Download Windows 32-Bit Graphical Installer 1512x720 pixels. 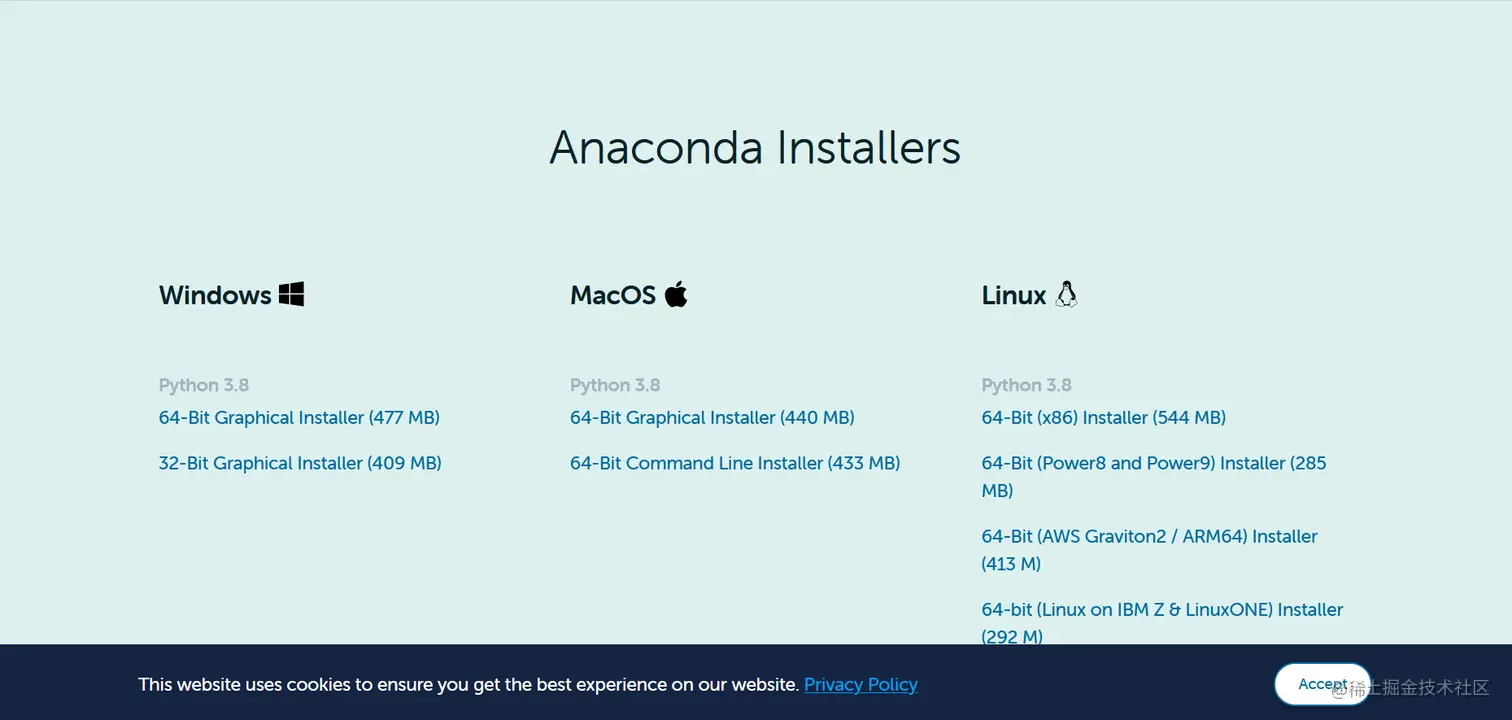pyautogui.click(x=300, y=463)
